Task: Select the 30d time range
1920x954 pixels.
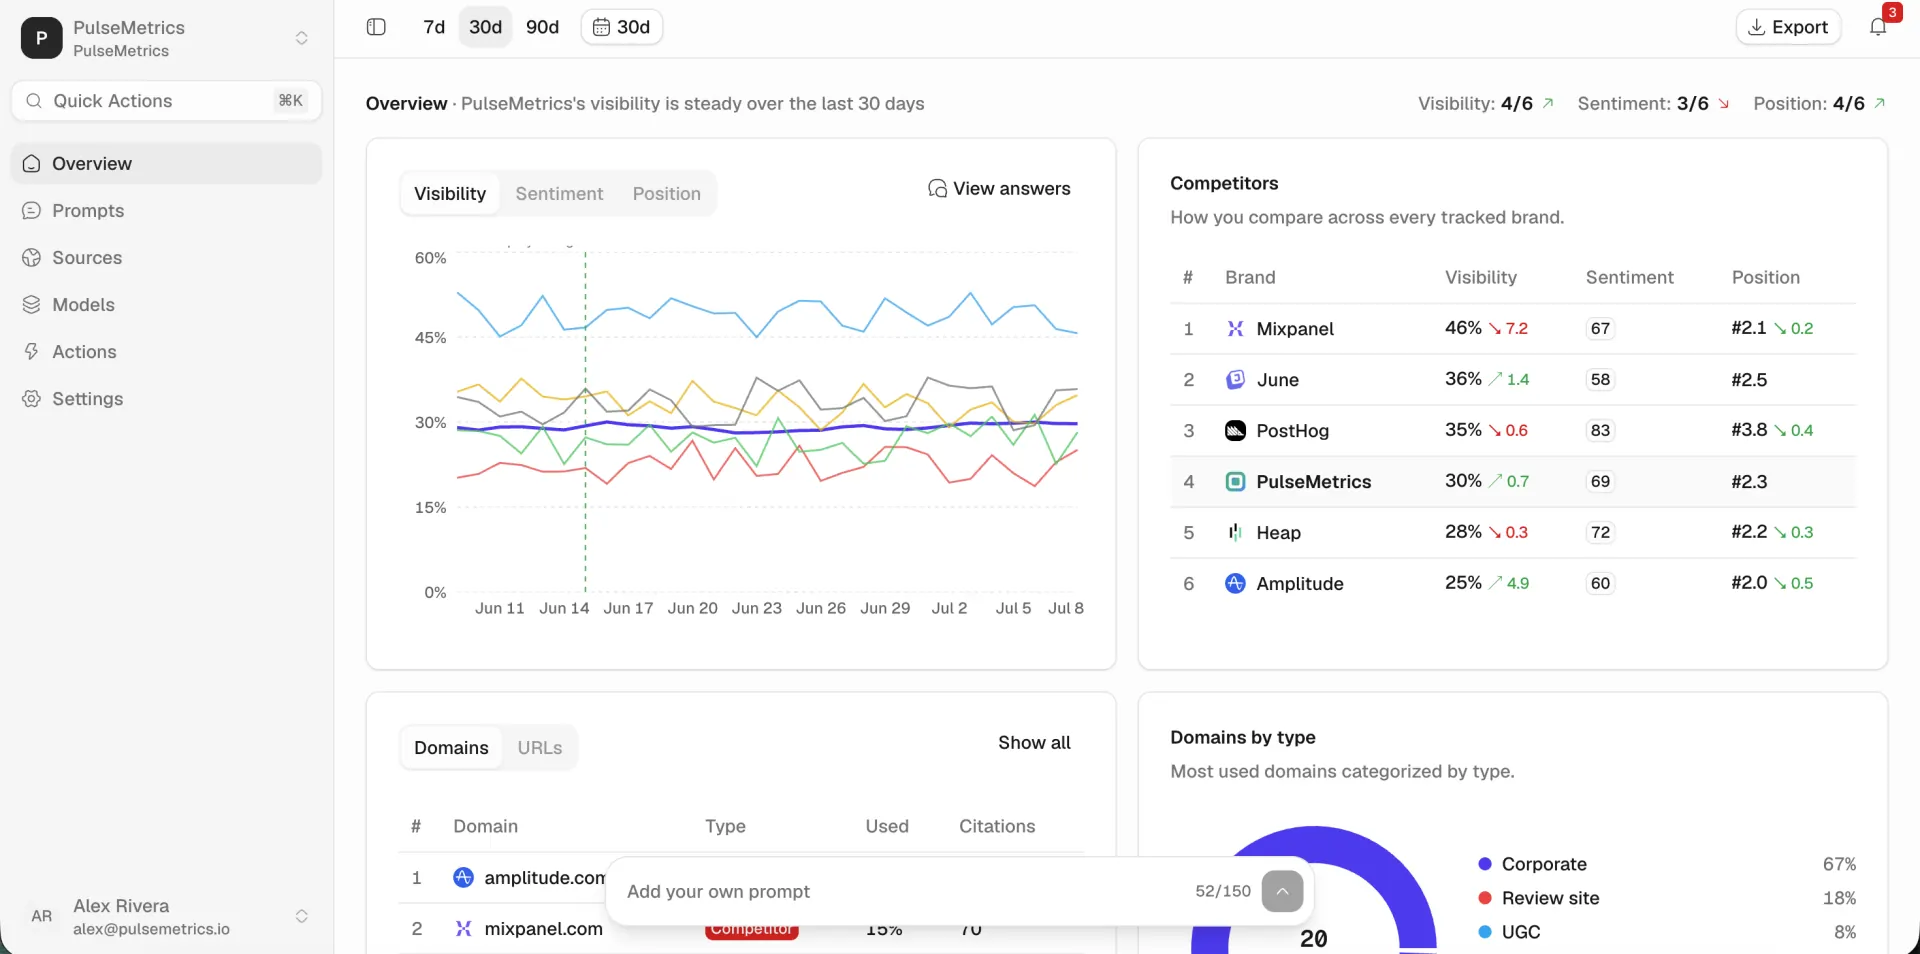Action: pyautogui.click(x=486, y=27)
